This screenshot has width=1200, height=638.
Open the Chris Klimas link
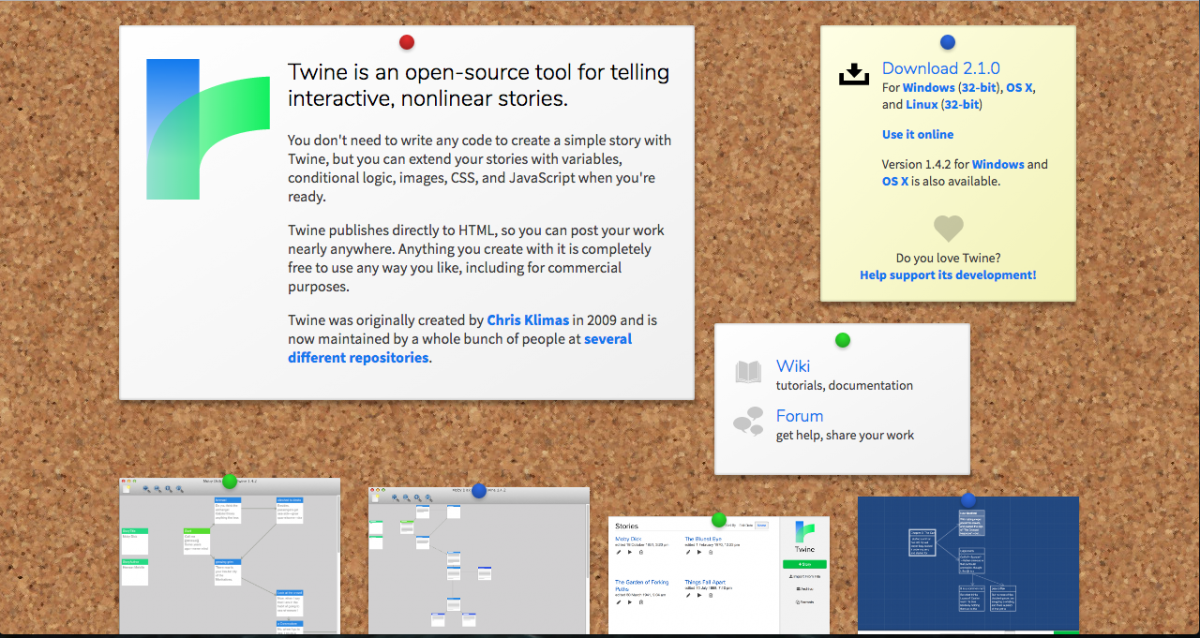(x=528, y=320)
